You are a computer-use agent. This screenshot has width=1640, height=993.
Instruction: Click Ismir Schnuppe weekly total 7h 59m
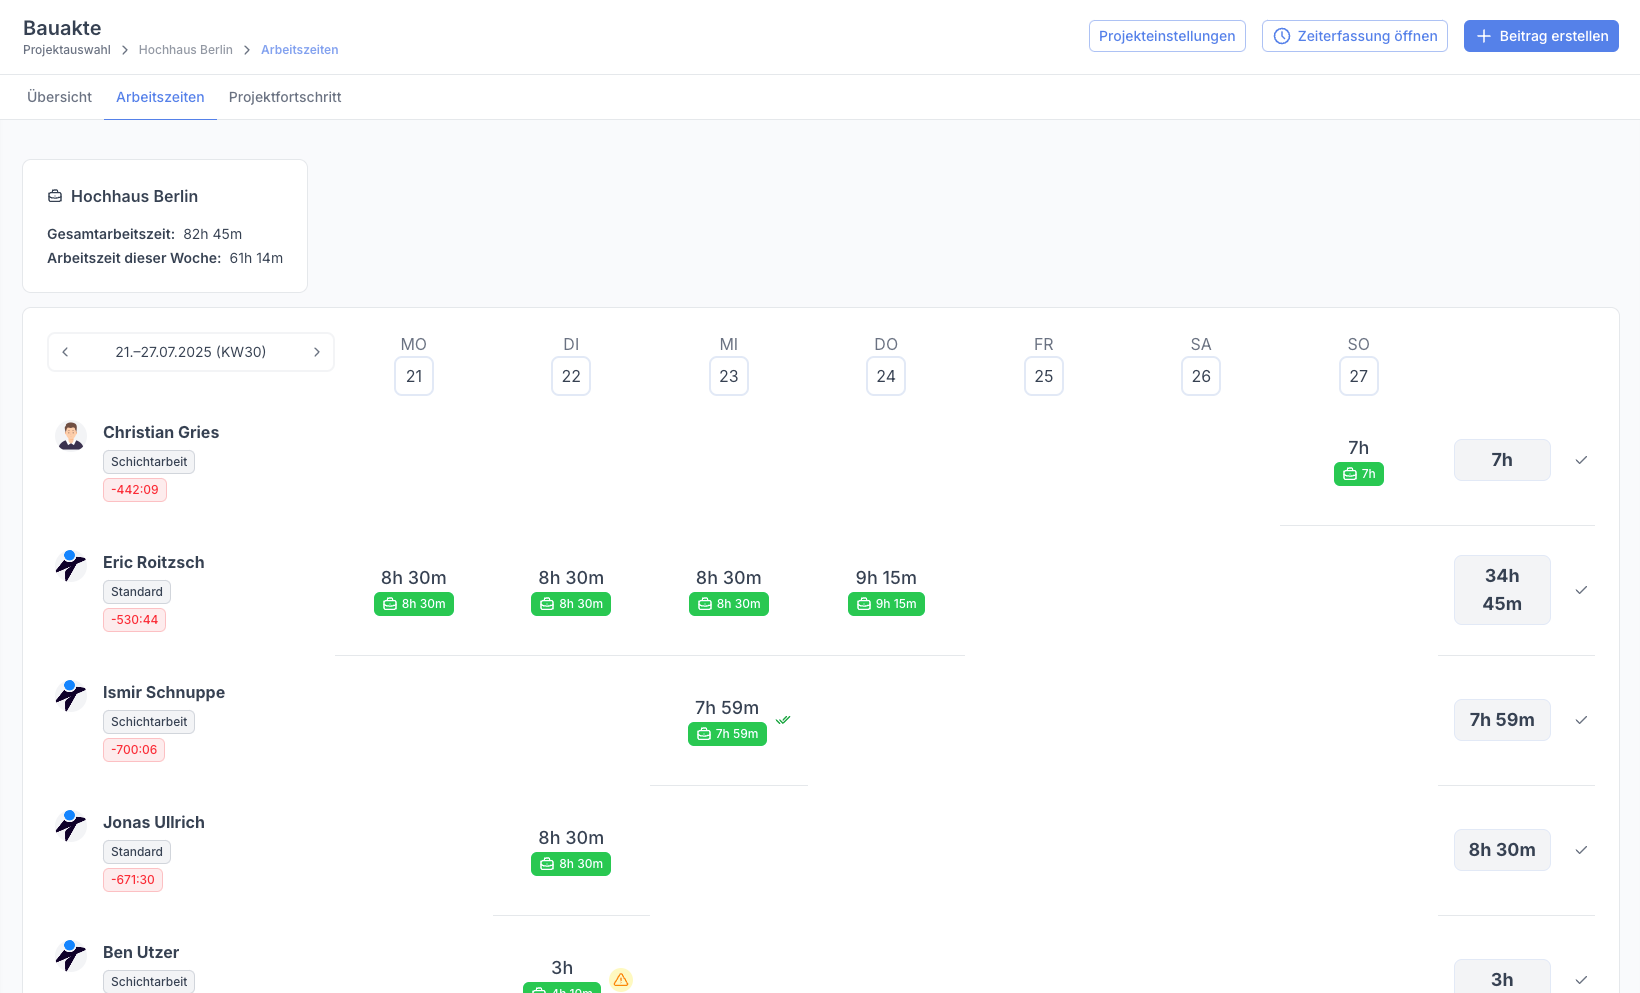click(x=1502, y=720)
